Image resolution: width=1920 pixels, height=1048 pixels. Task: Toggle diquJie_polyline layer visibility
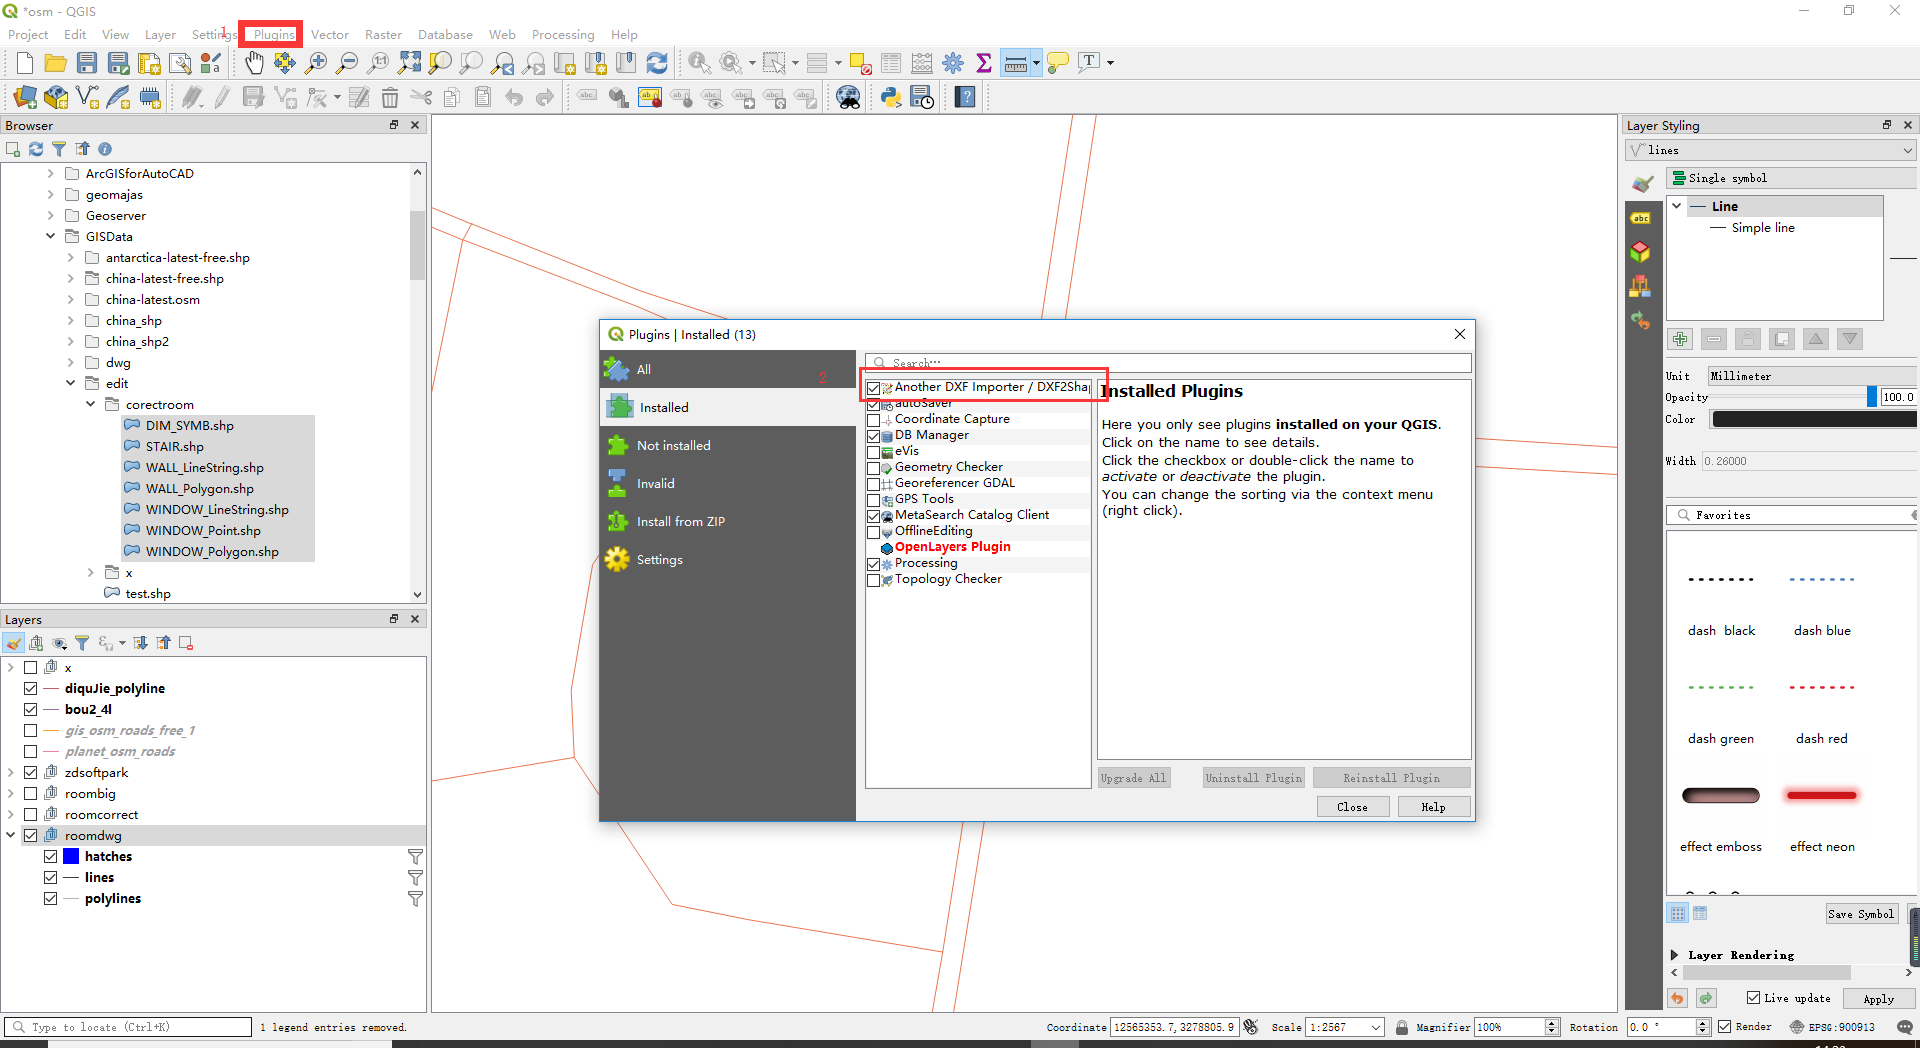tap(31, 689)
